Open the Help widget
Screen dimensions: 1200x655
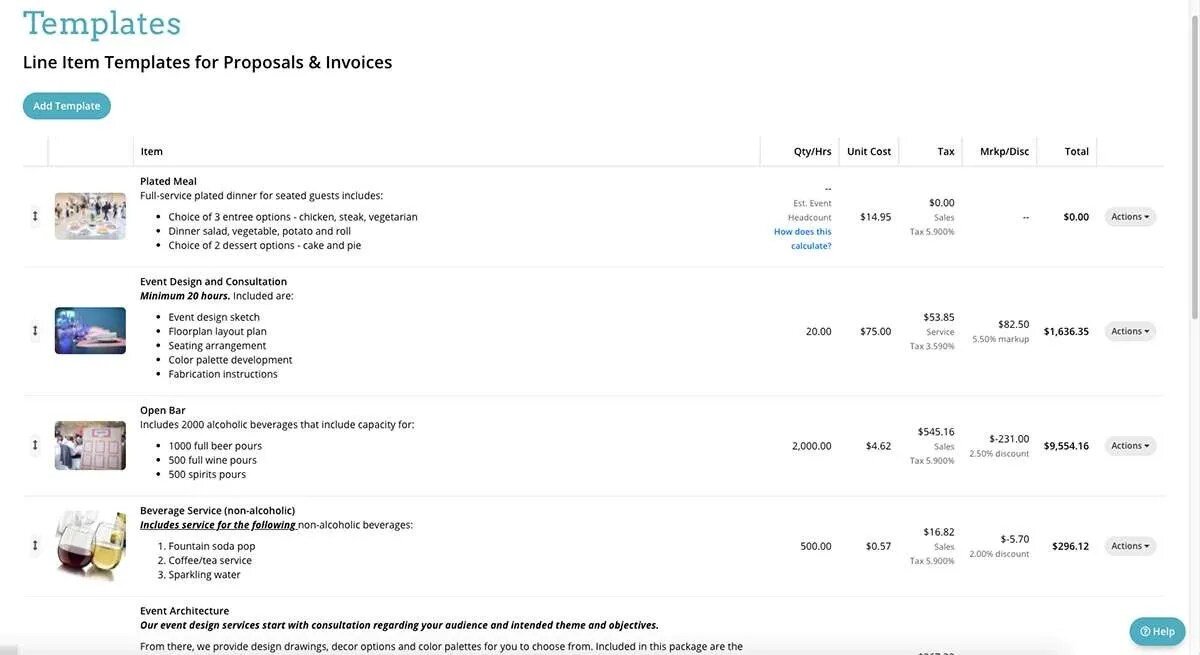tap(1157, 631)
